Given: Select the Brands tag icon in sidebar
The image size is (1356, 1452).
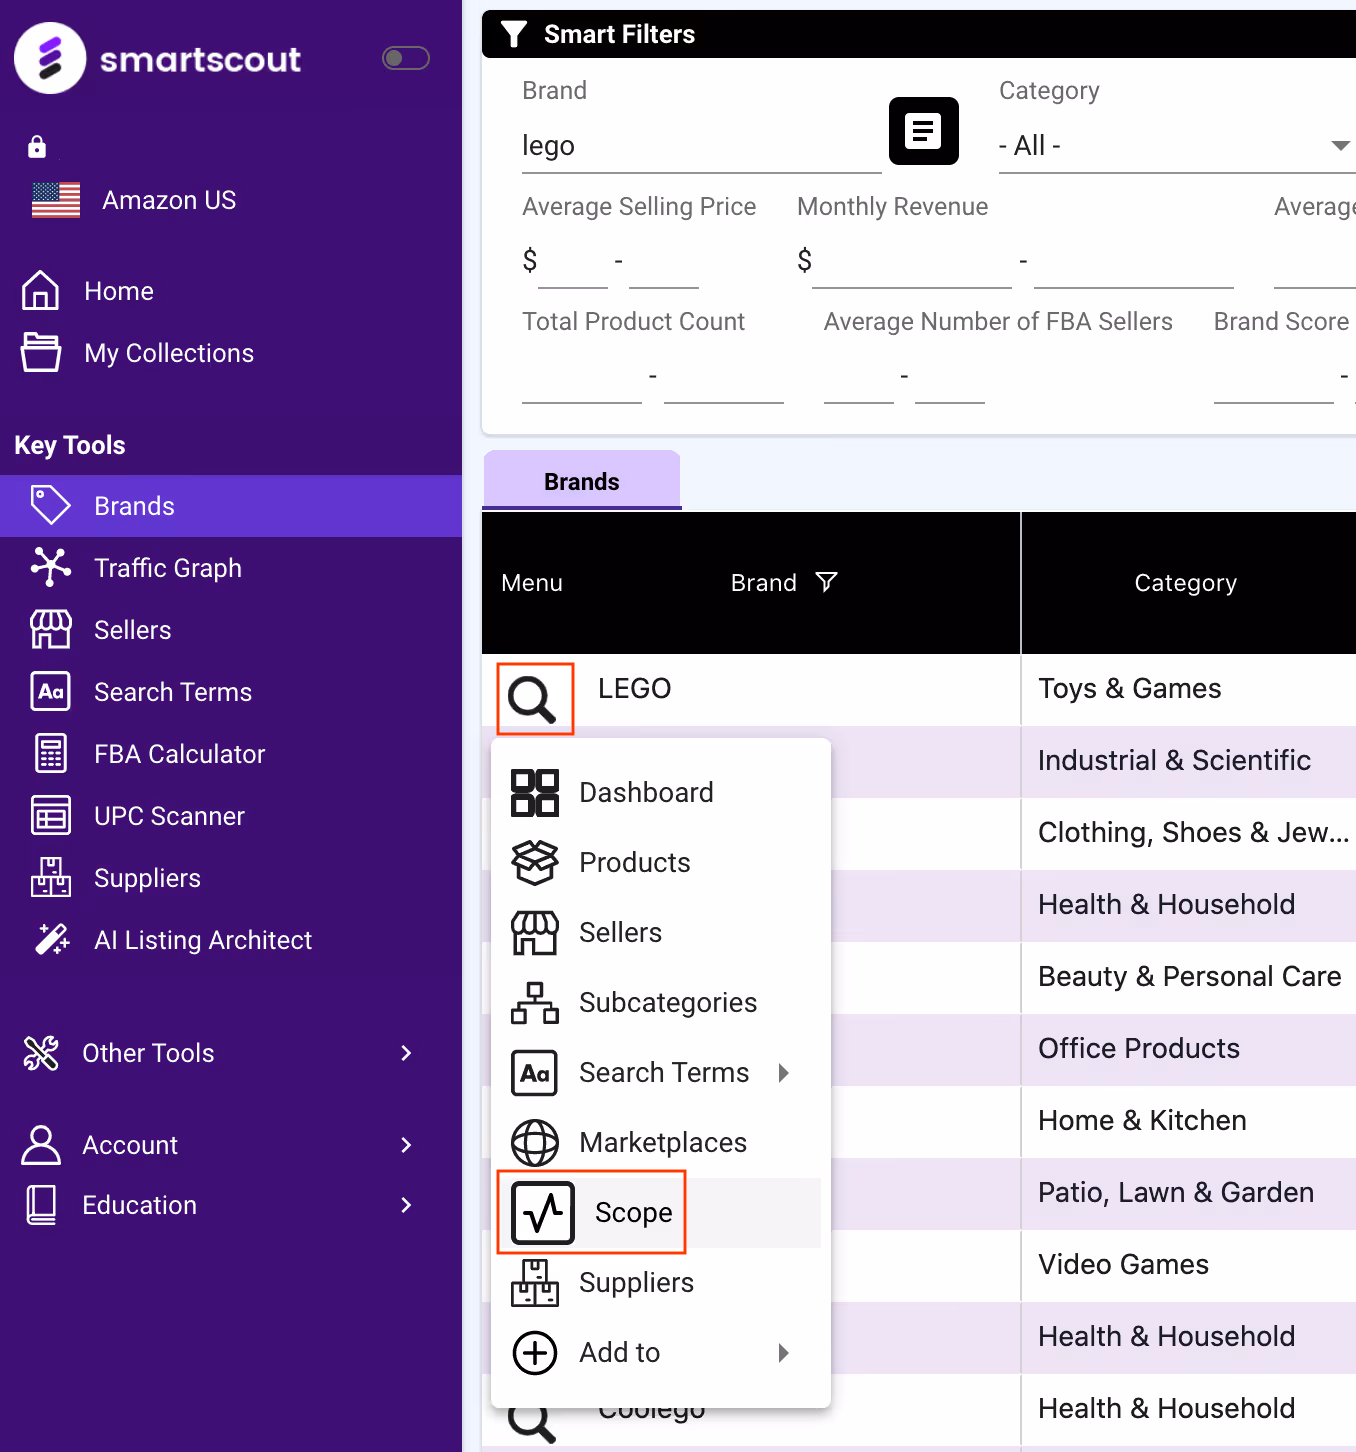Looking at the screenshot, I should [51, 506].
